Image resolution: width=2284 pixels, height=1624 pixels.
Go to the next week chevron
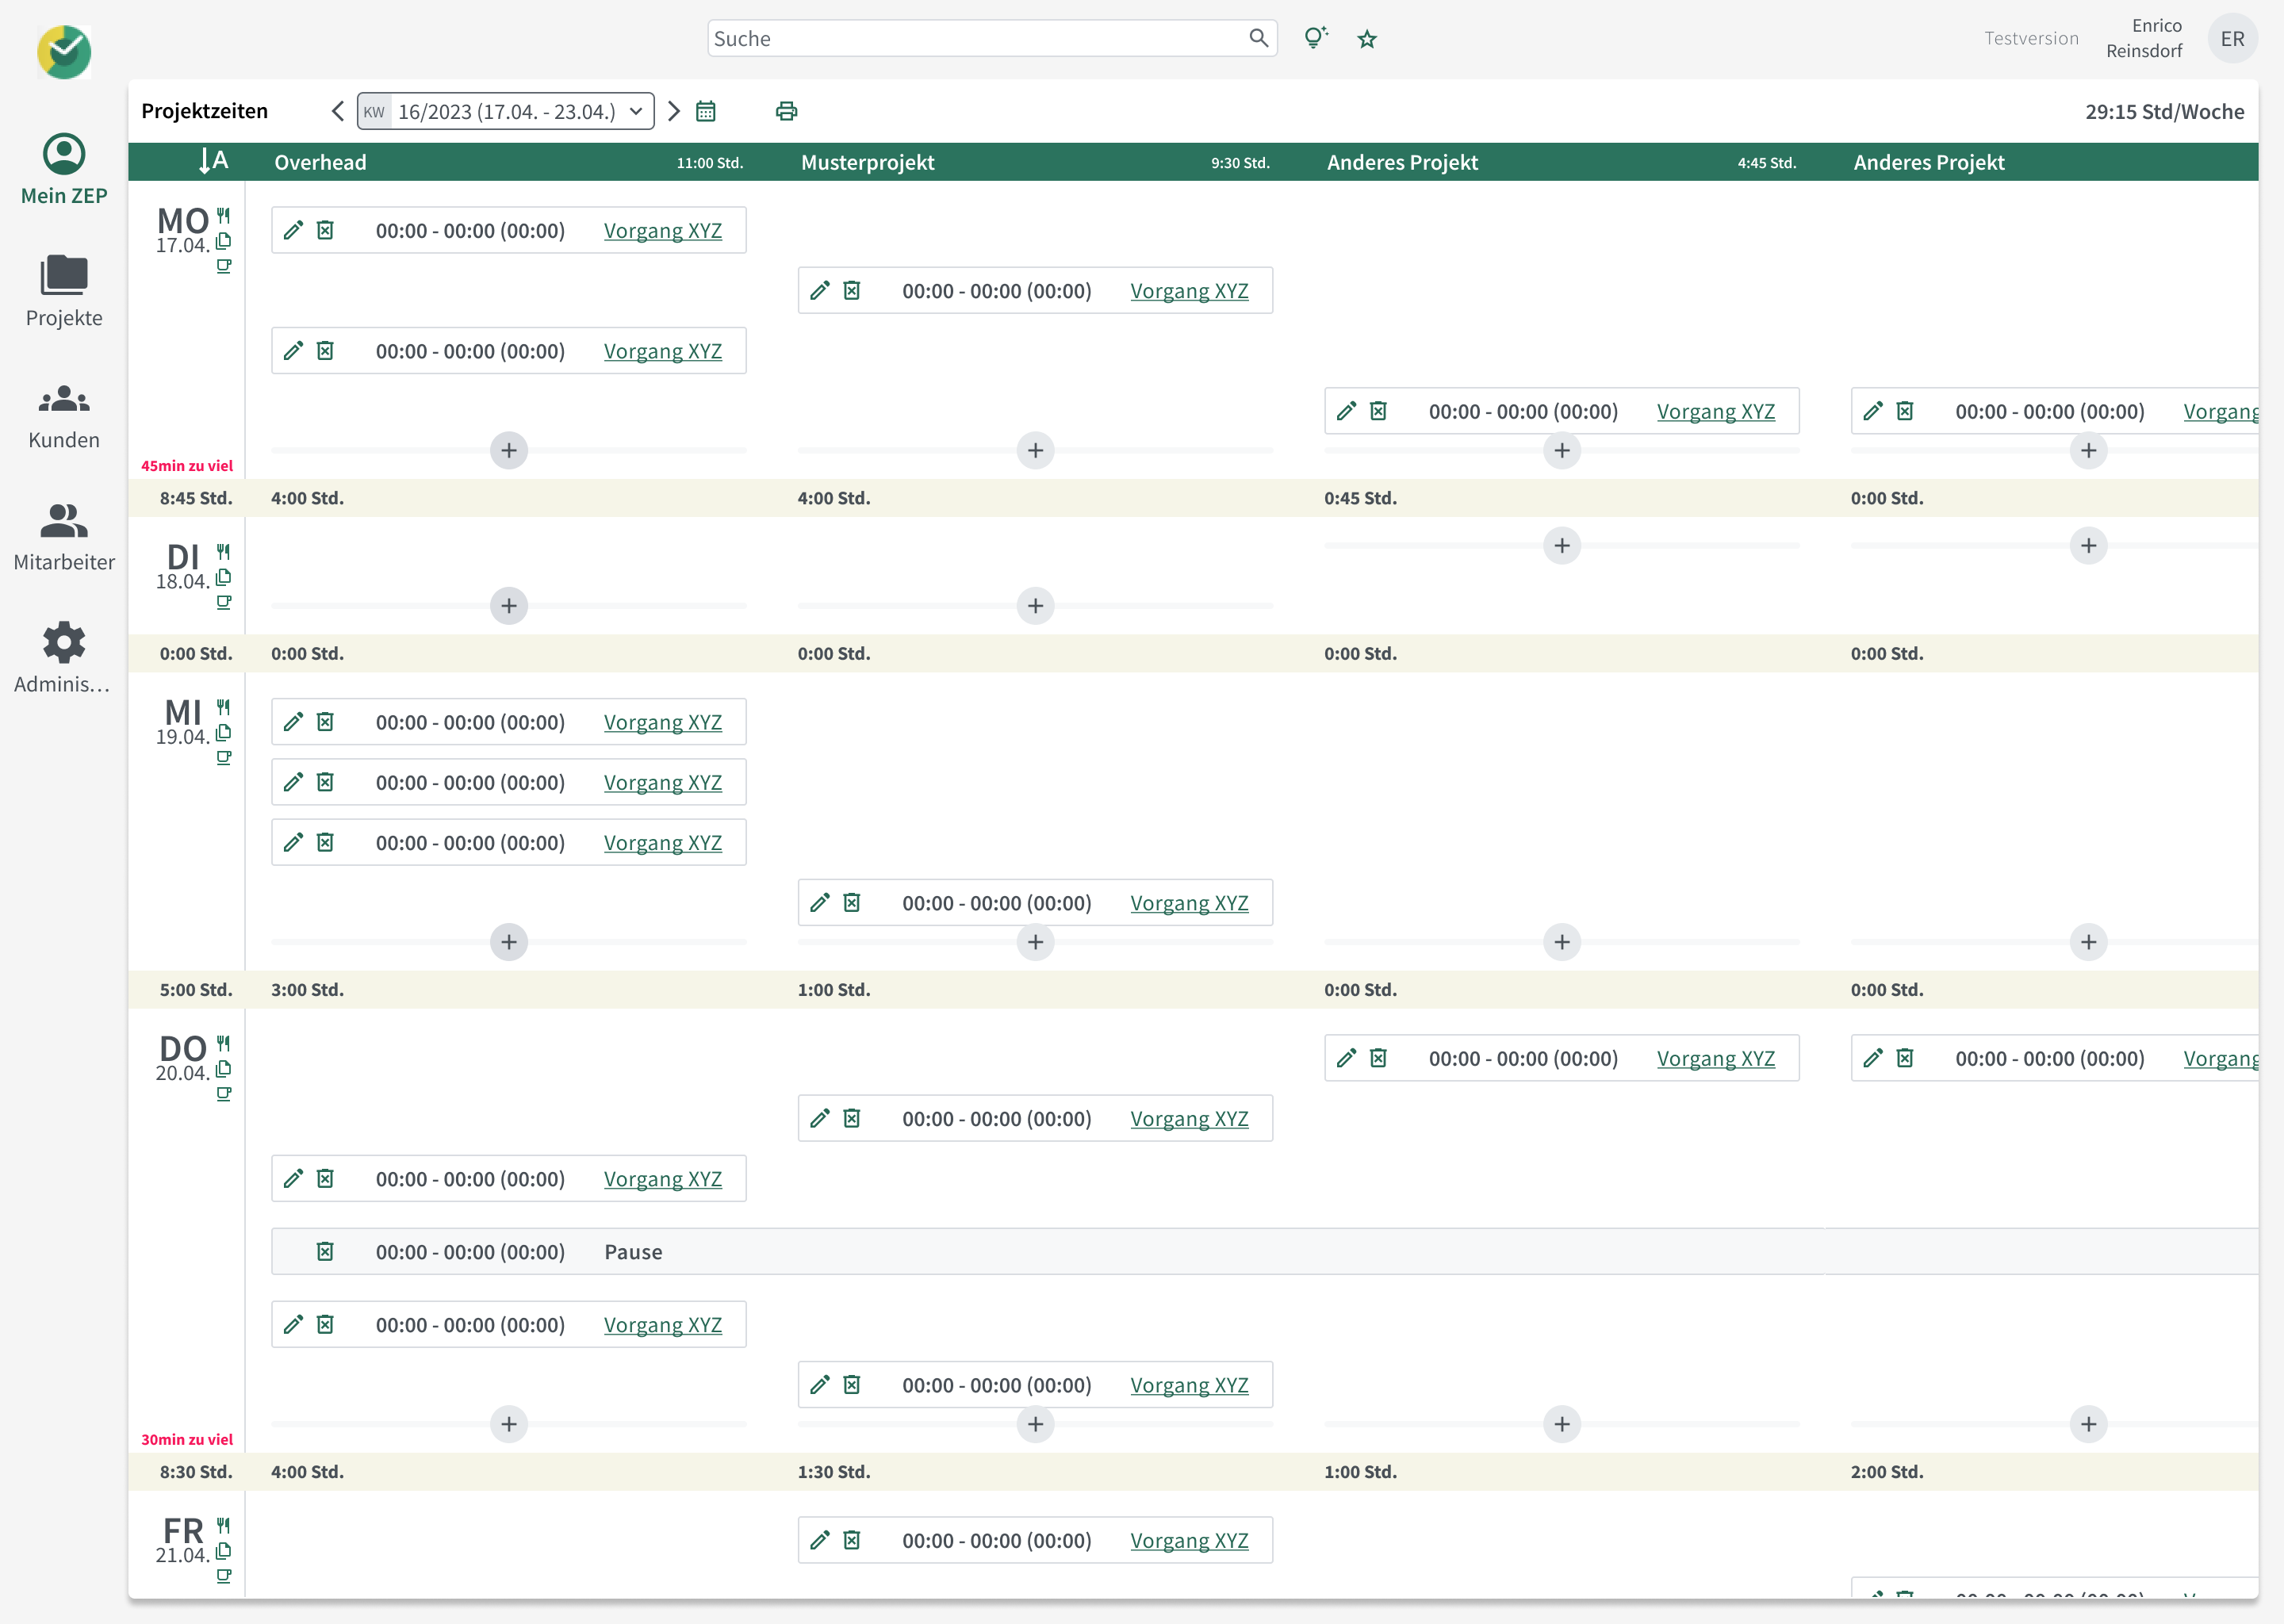click(x=674, y=111)
